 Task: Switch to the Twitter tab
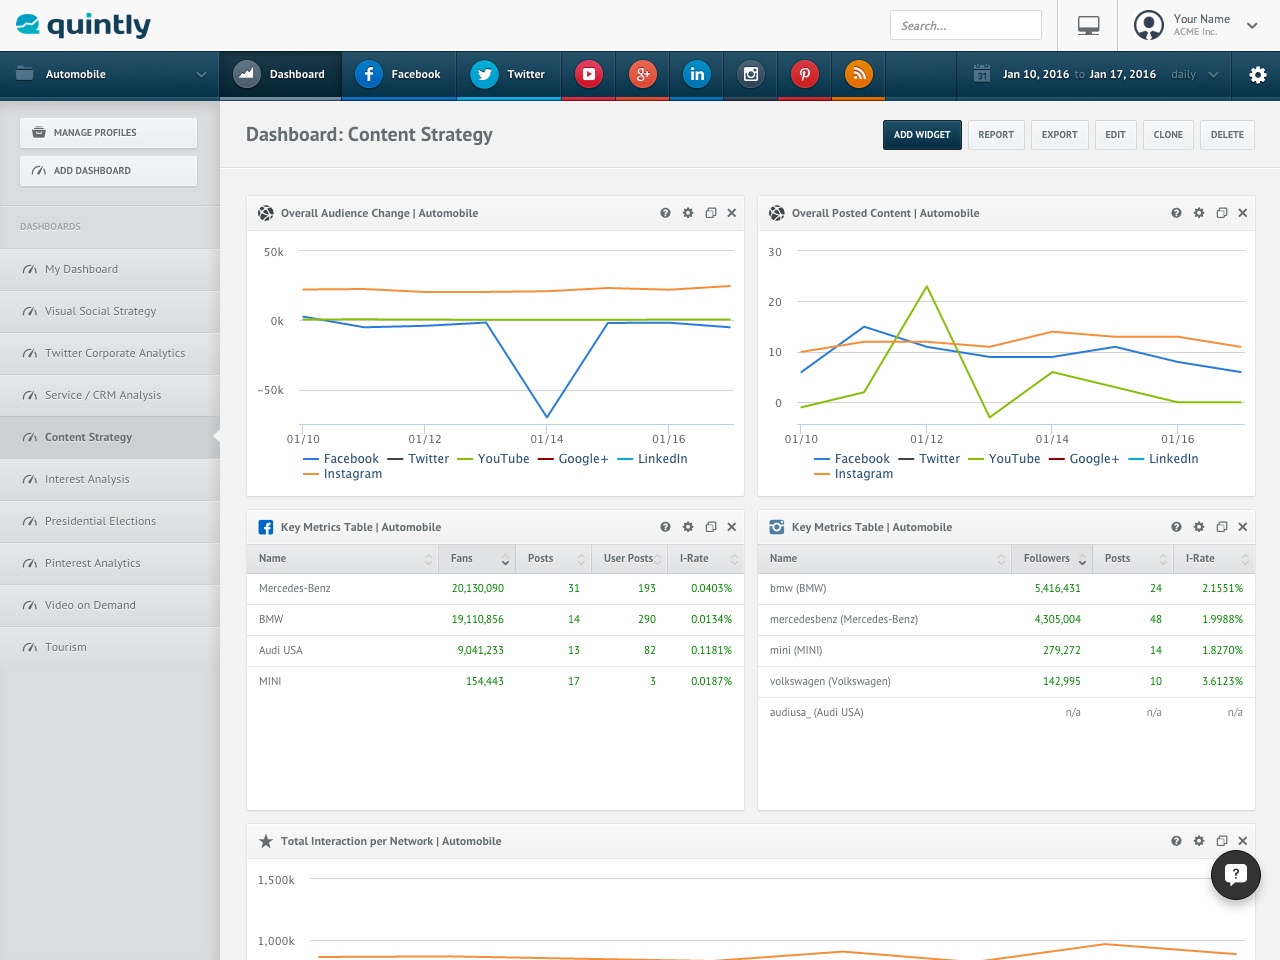(x=509, y=75)
